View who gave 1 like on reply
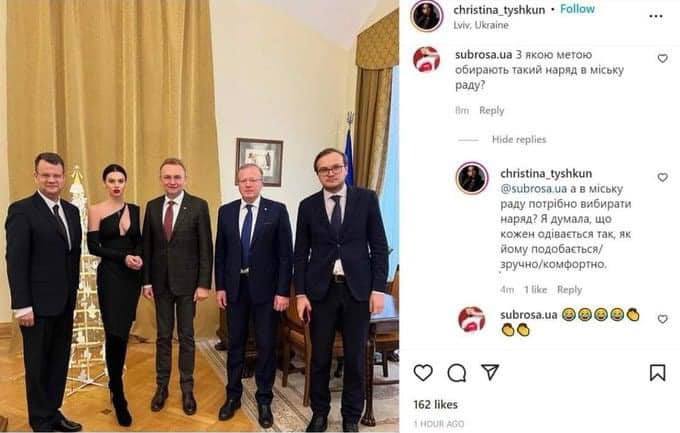The image size is (680, 433). 536,290
